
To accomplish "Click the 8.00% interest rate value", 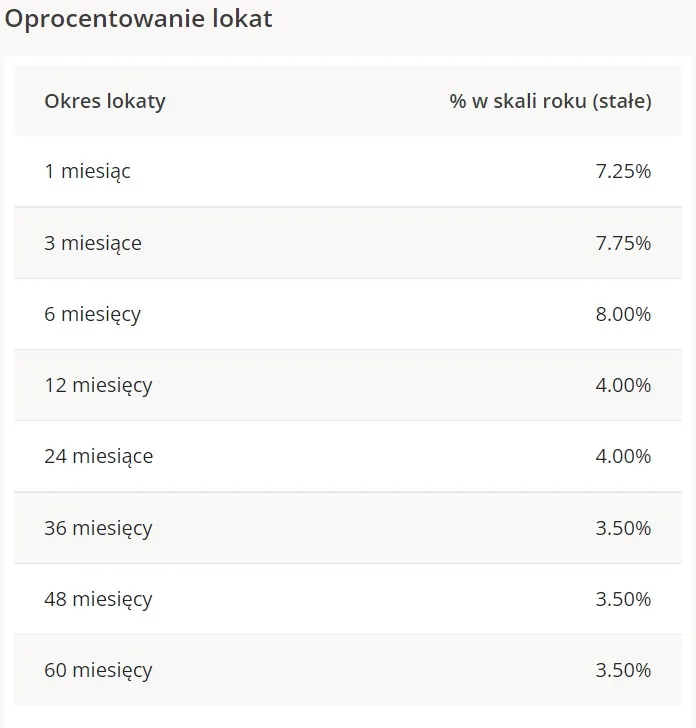I will [x=623, y=314].
